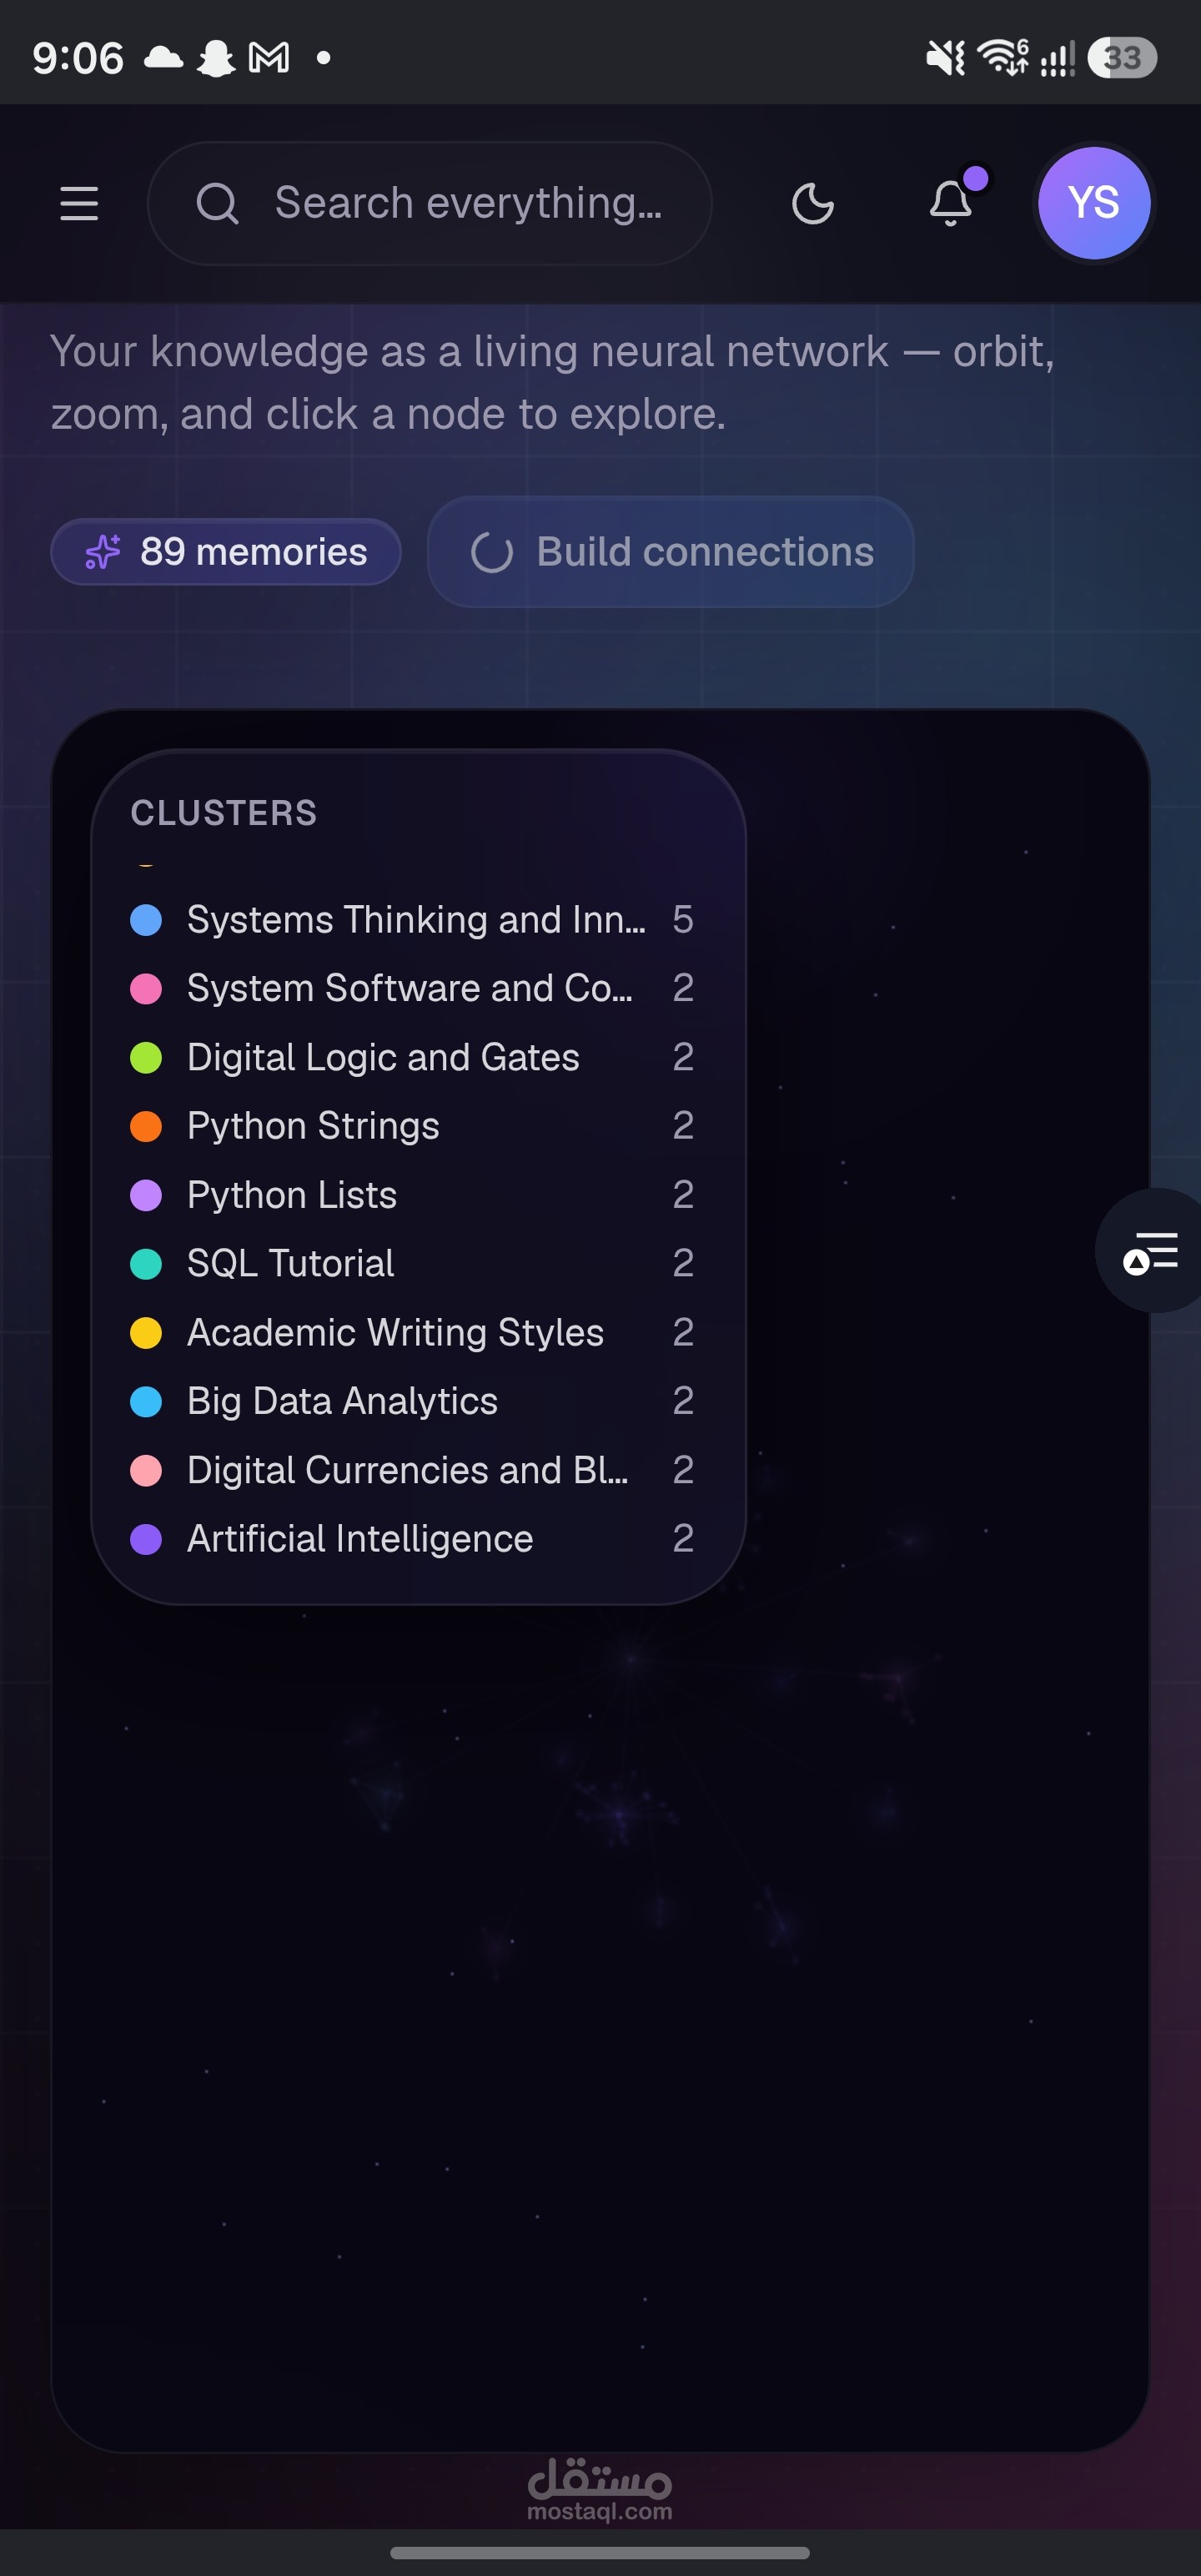Click Digital Logic and Gates green swatch
The width and height of the screenshot is (1201, 2576).
coord(146,1058)
